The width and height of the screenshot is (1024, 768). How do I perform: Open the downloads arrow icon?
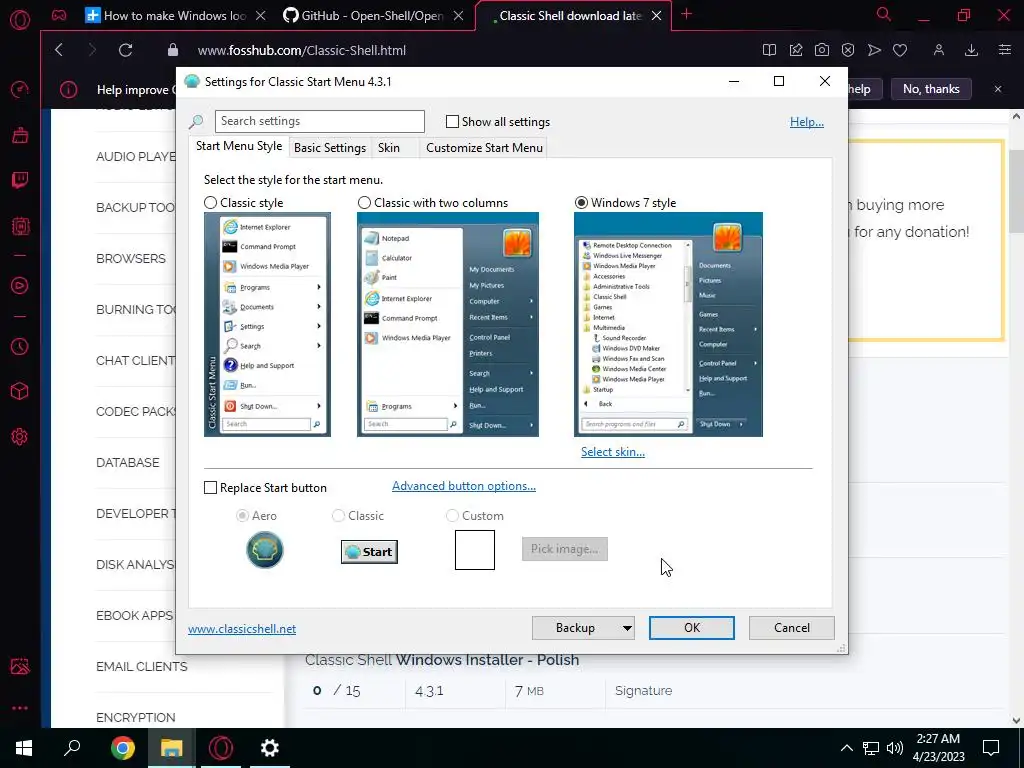[971, 50]
